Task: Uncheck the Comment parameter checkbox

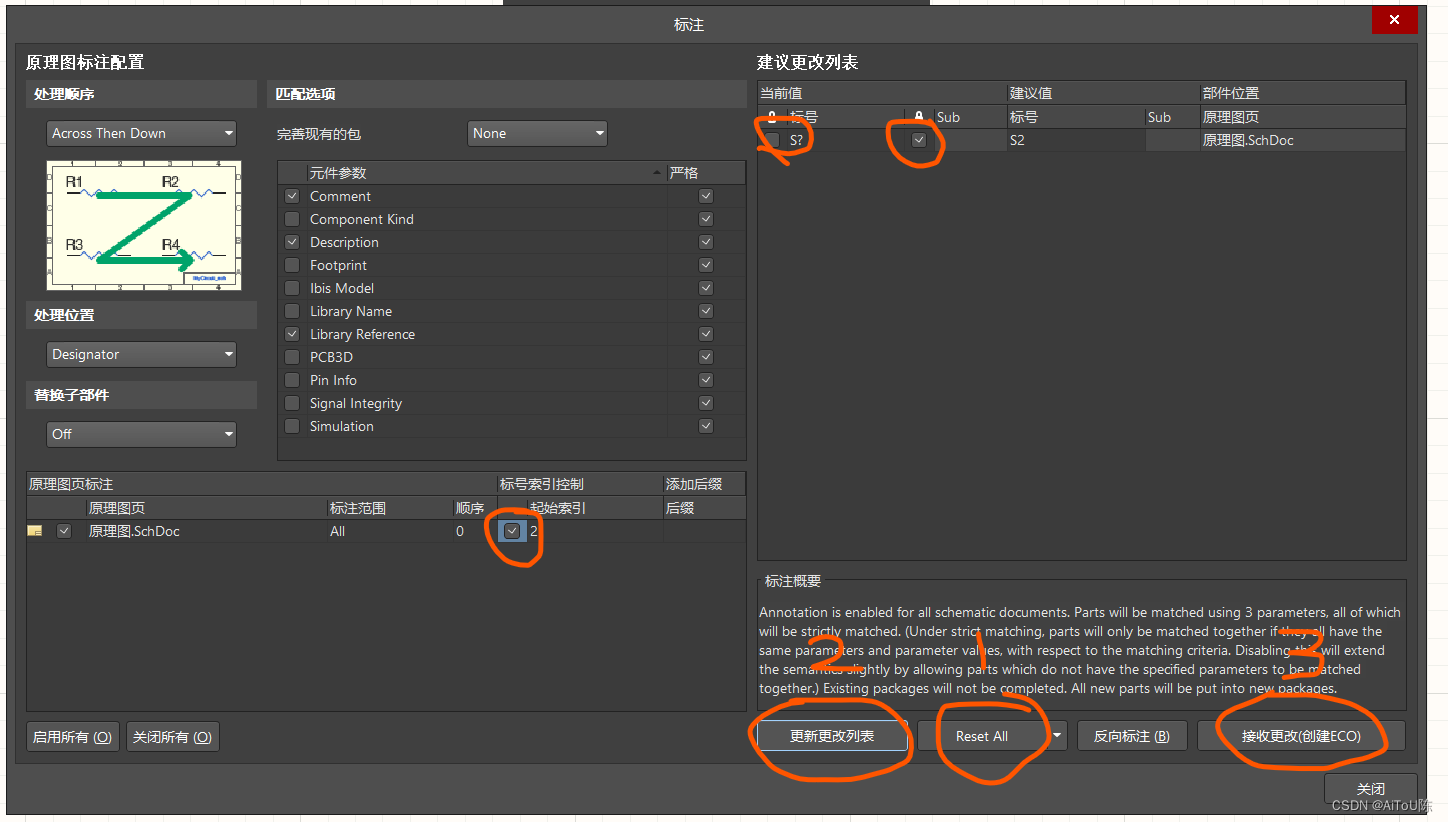Action: (x=292, y=196)
